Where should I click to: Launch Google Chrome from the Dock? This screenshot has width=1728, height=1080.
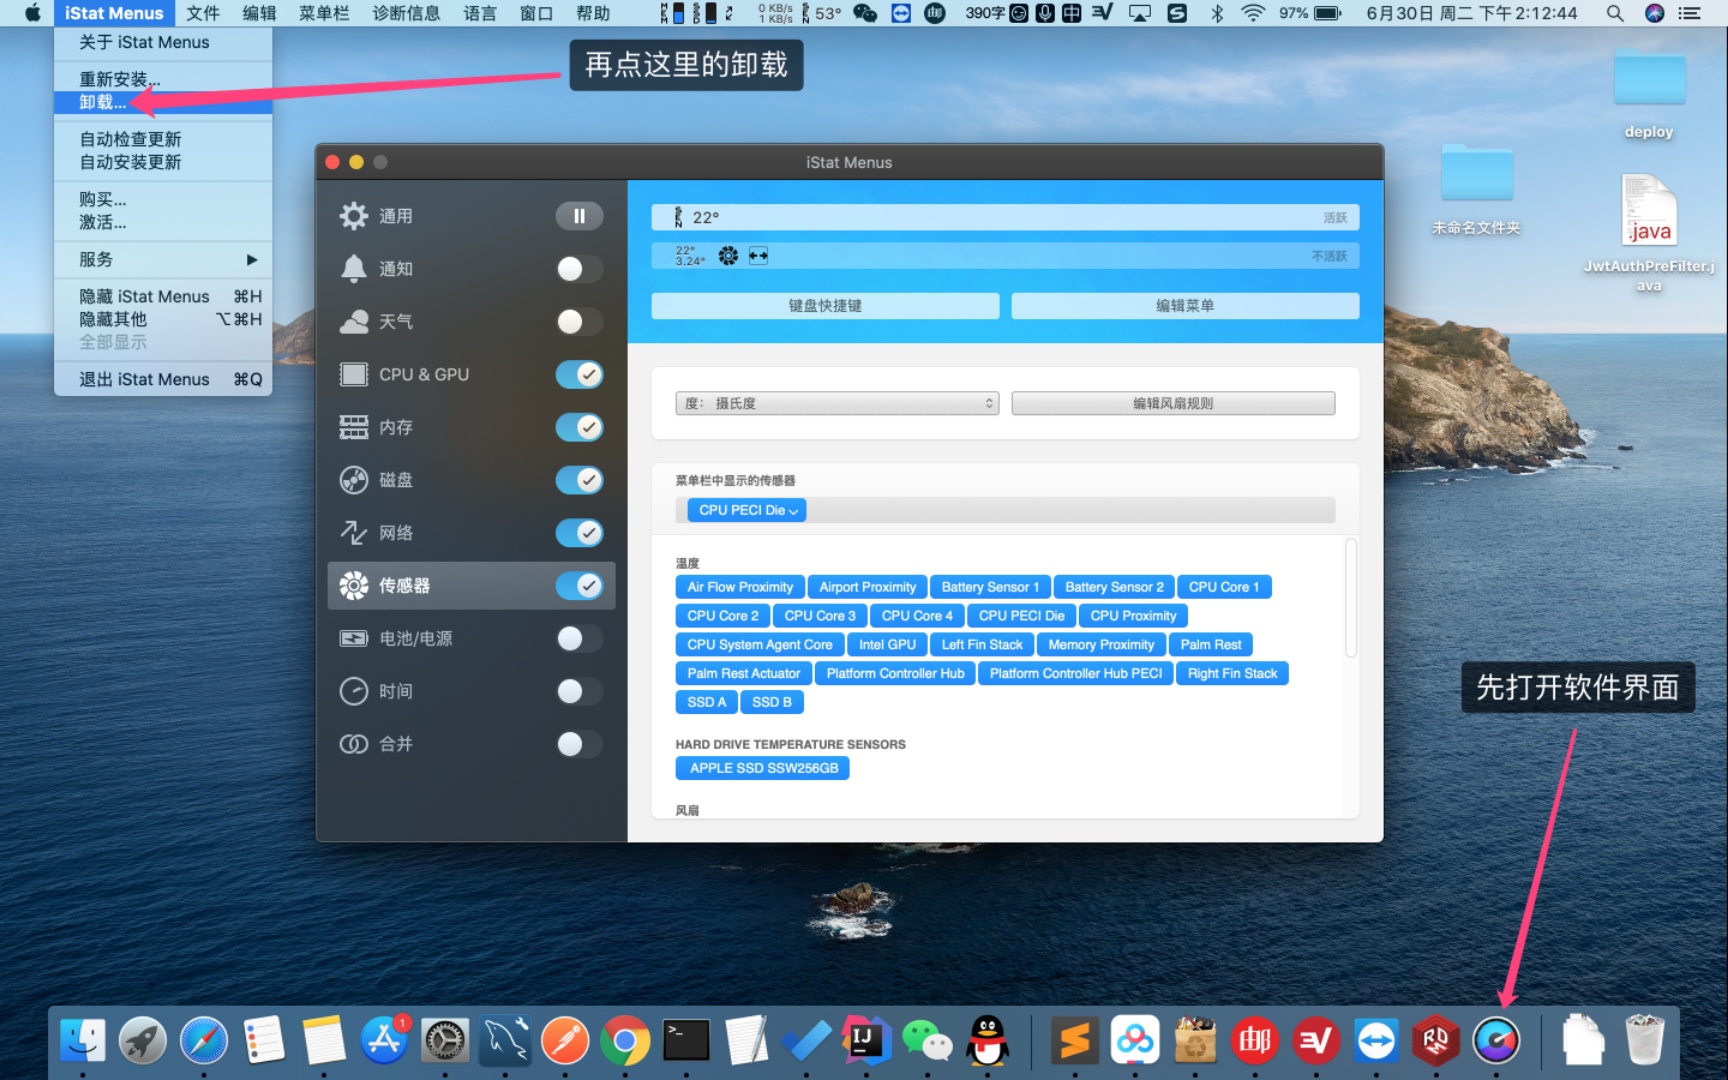click(x=625, y=1041)
